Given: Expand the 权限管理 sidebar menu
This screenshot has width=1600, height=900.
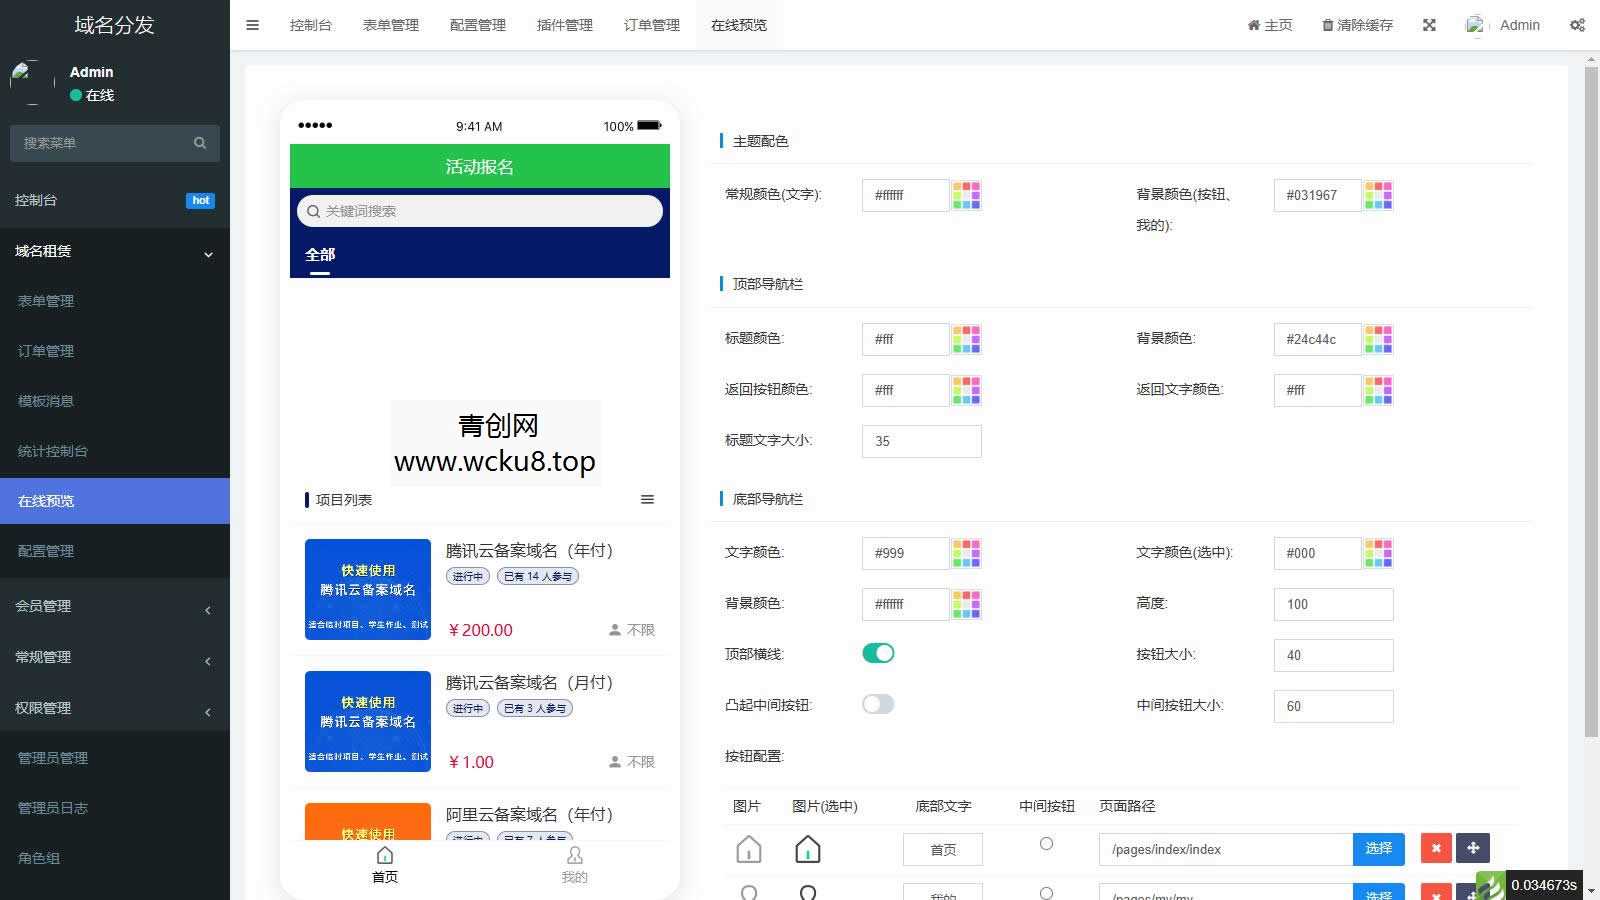Looking at the screenshot, I should point(115,708).
